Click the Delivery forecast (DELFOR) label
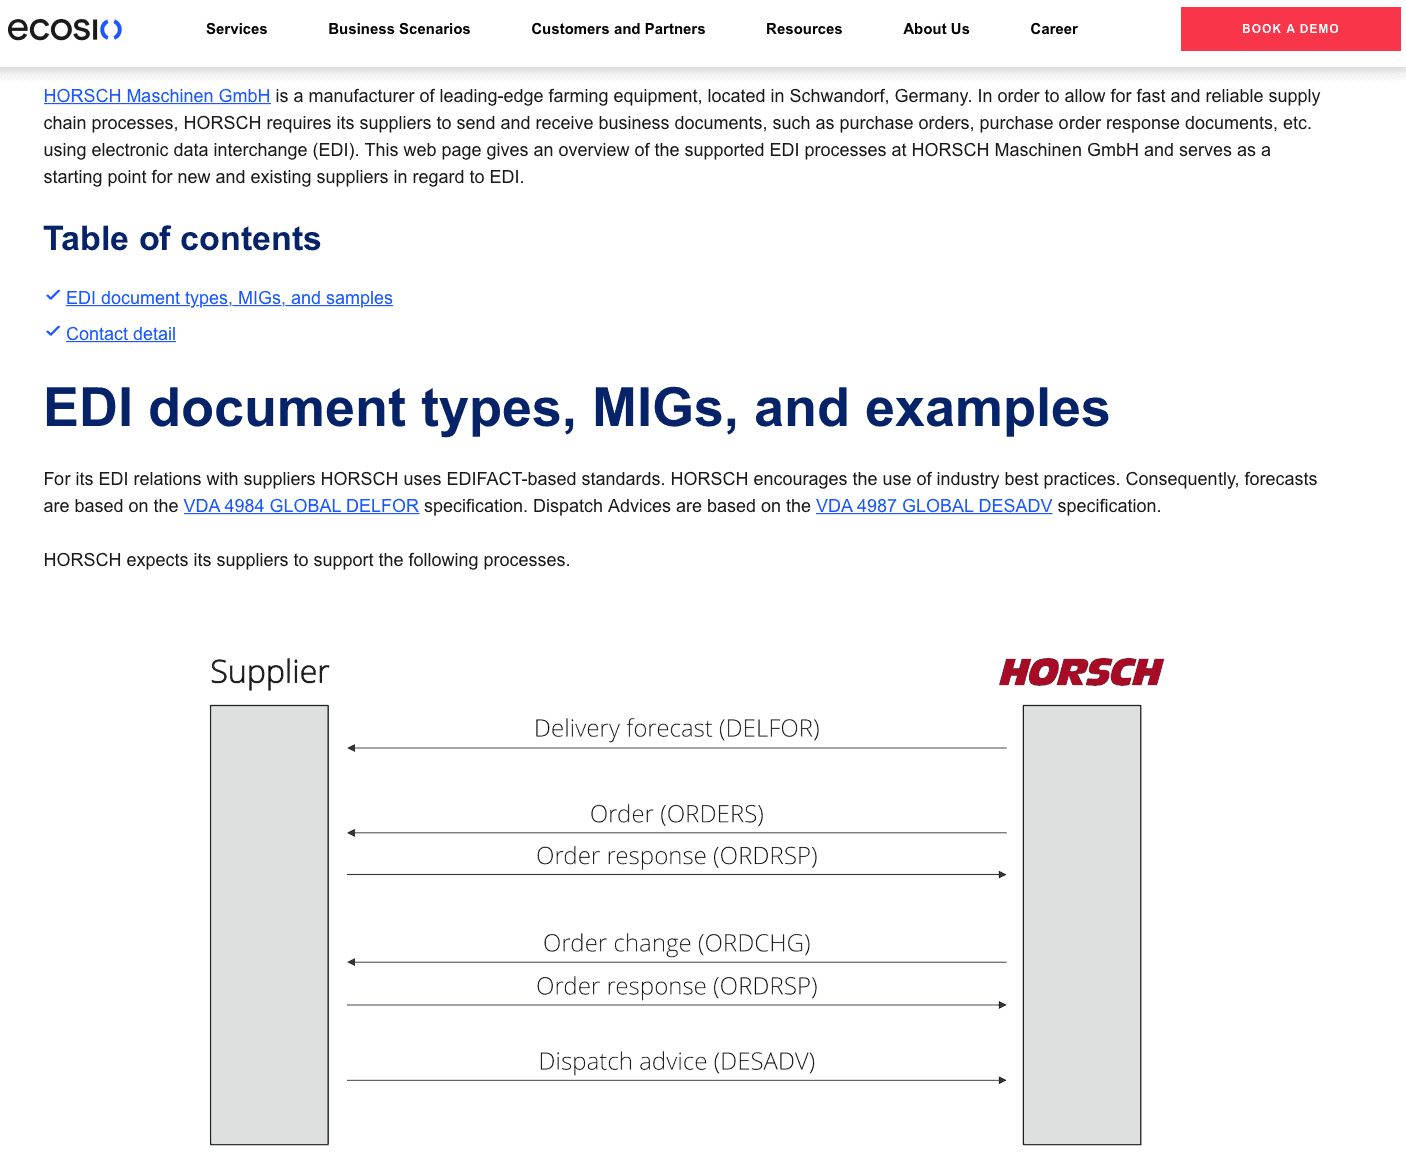 (x=677, y=728)
